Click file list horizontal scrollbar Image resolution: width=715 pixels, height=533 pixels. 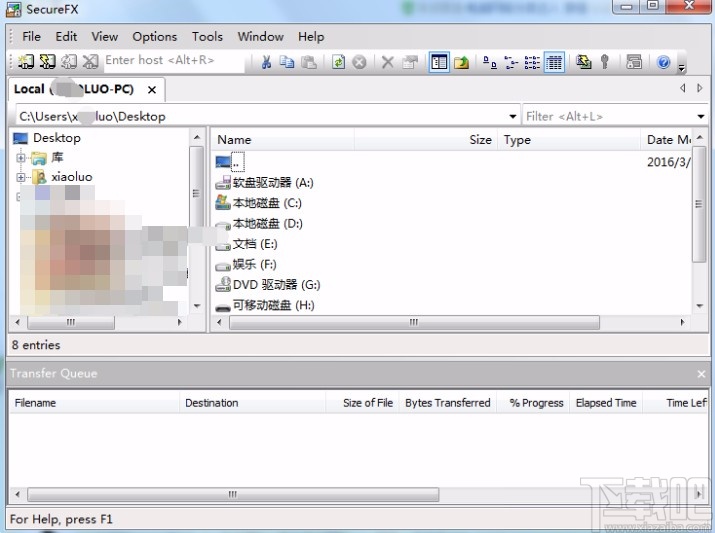click(414, 322)
